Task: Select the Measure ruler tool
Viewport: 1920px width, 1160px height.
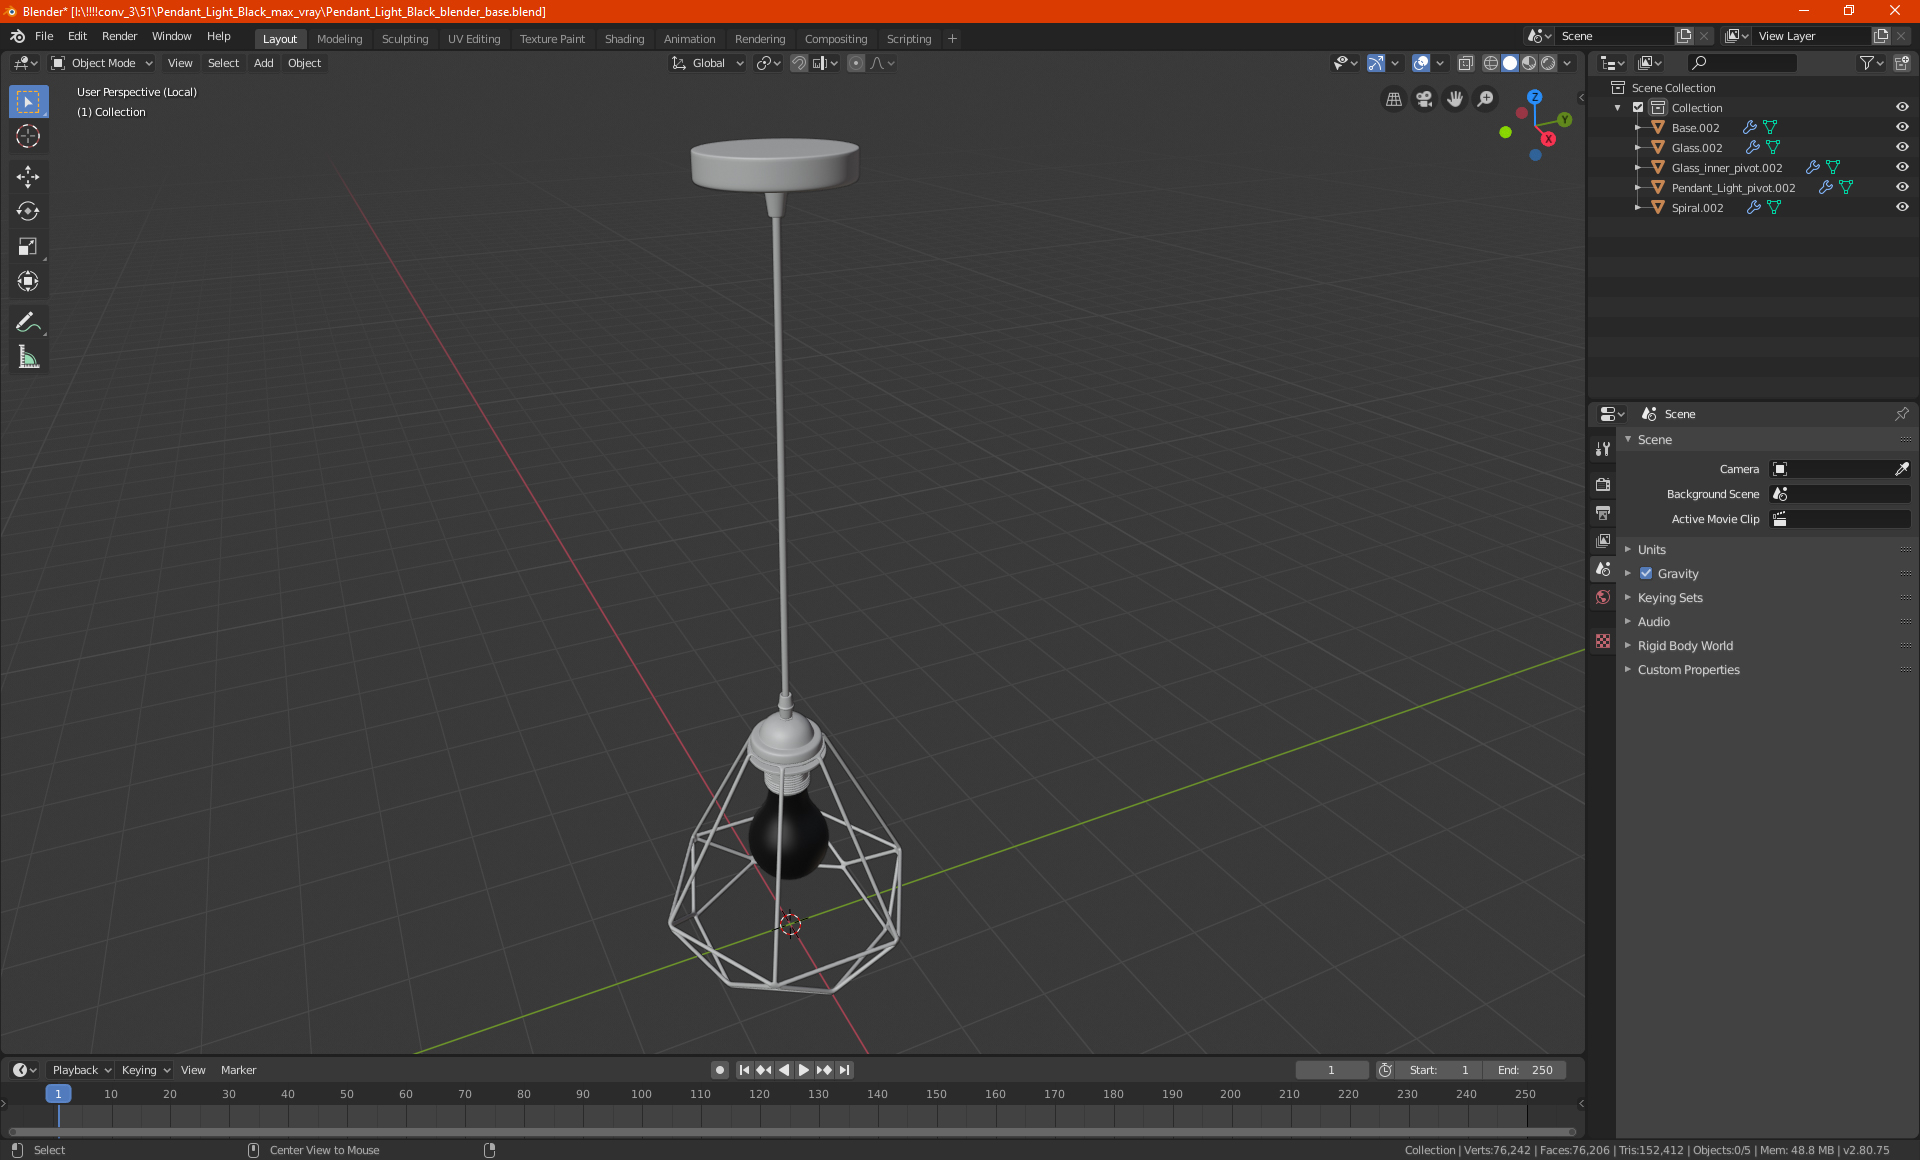Action: click(28, 357)
